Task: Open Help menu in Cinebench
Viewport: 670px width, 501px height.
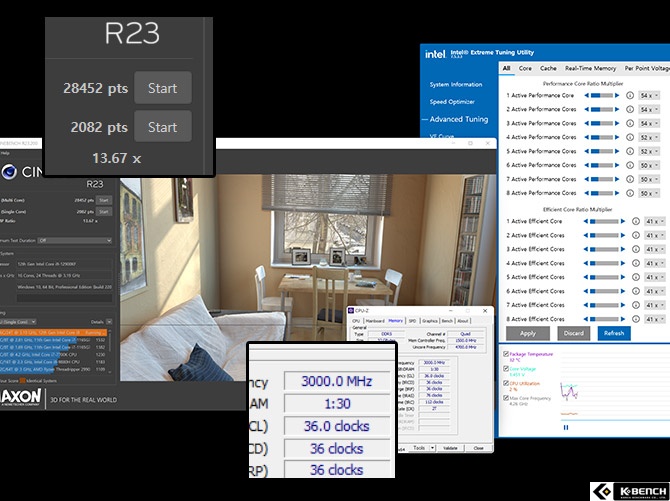Action: point(5,153)
